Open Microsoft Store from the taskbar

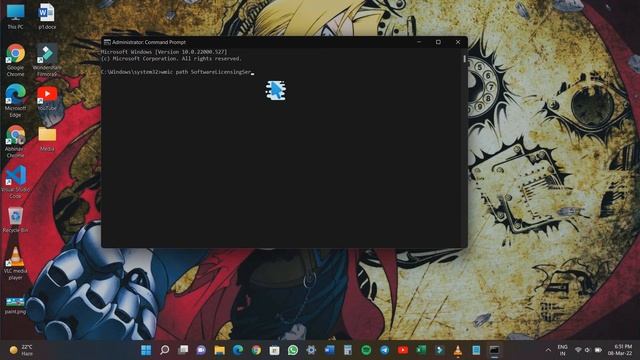coord(274,350)
